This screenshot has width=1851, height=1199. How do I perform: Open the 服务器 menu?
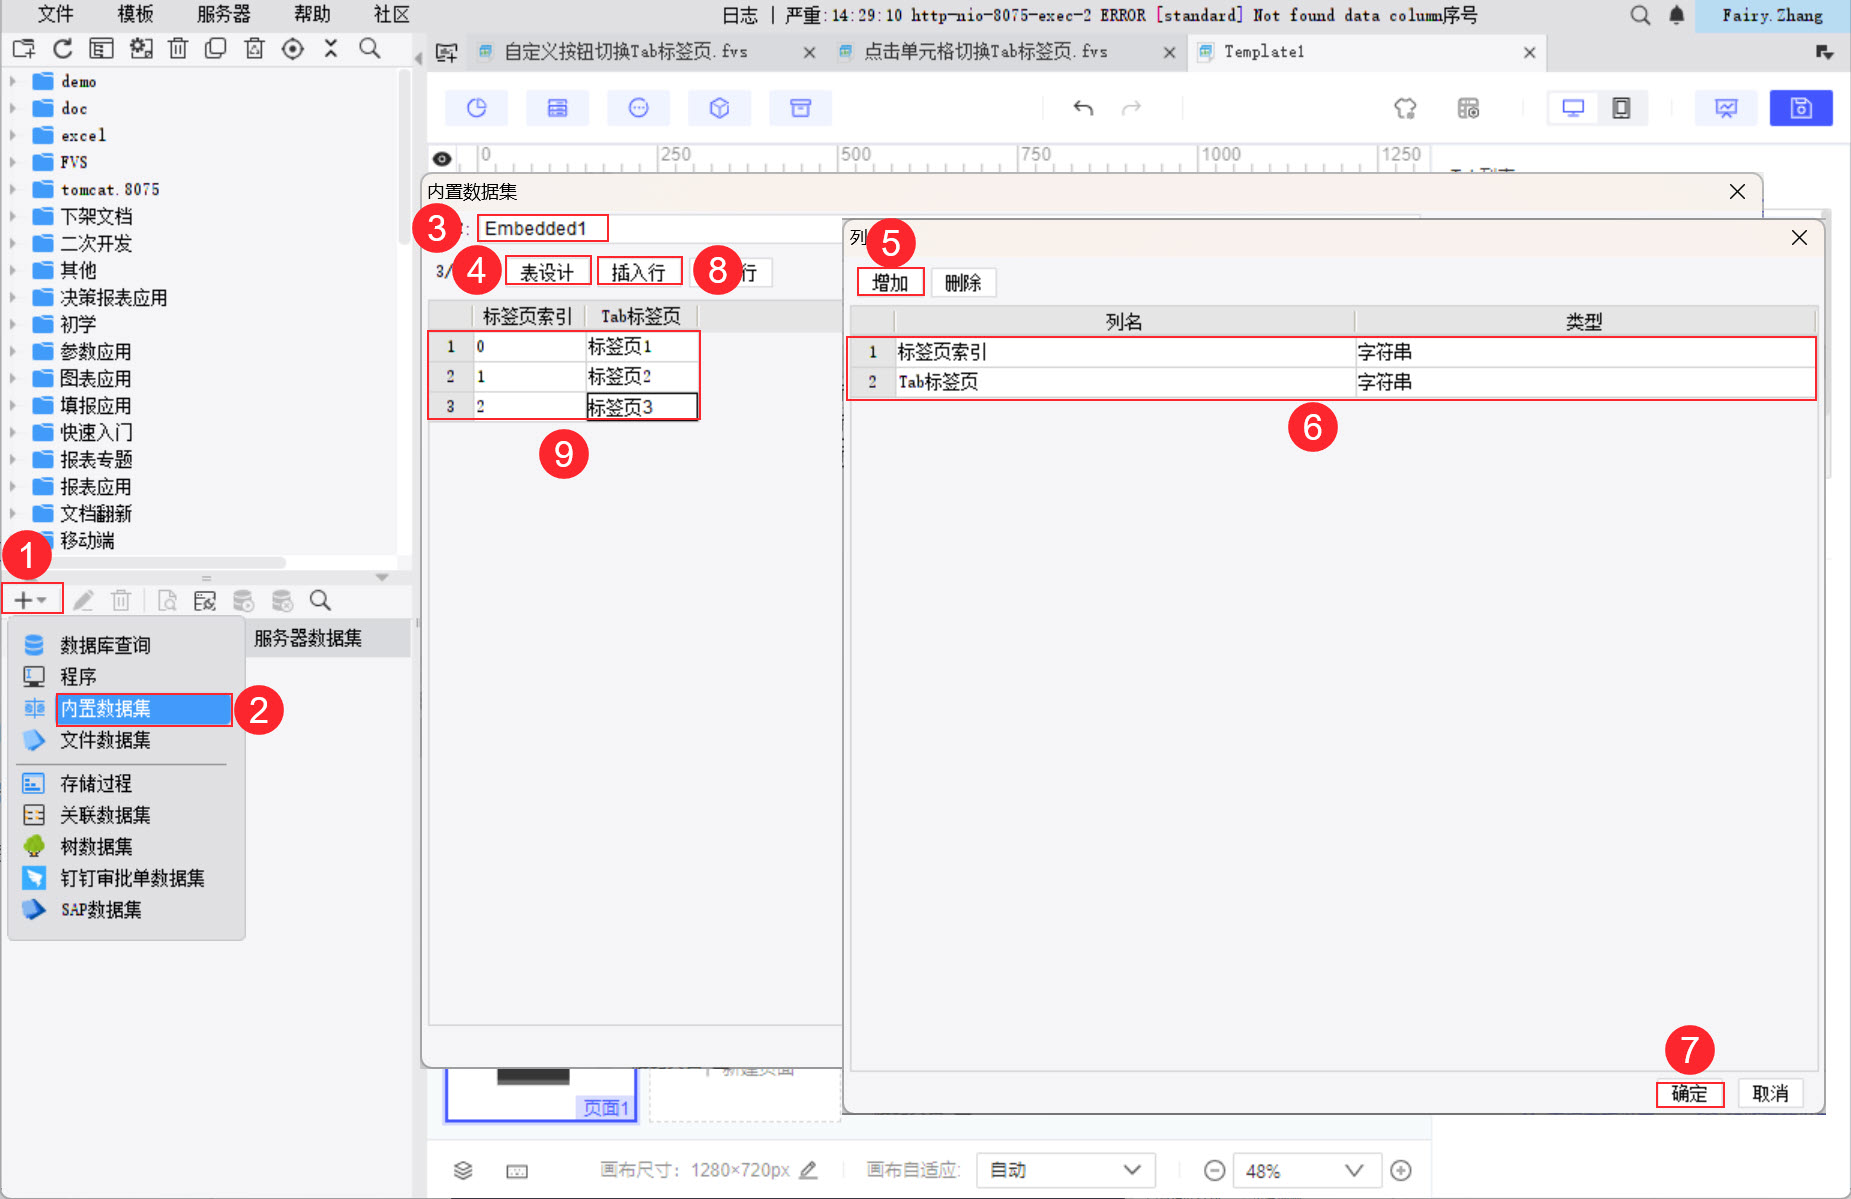click(223, 14)
